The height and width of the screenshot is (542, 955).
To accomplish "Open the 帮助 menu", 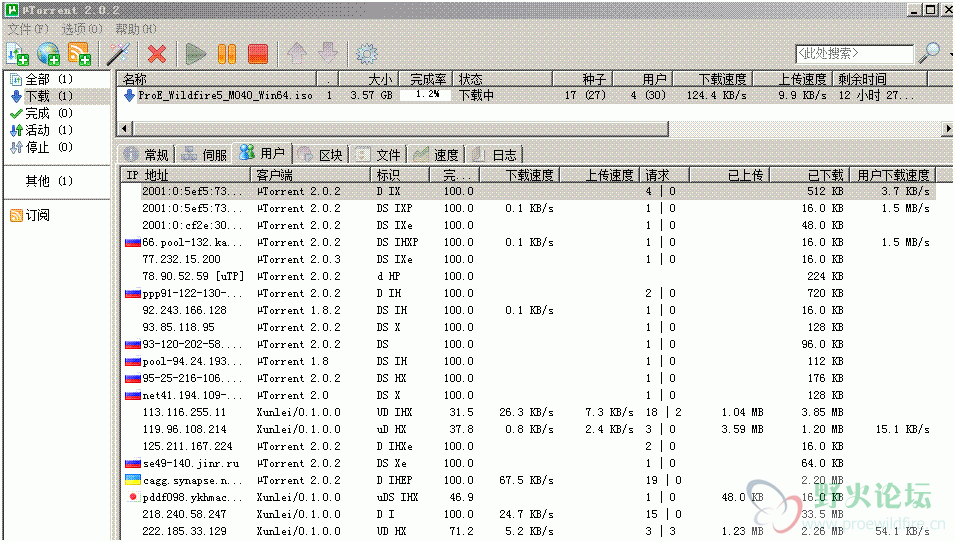I will click(x=136, y=29).
